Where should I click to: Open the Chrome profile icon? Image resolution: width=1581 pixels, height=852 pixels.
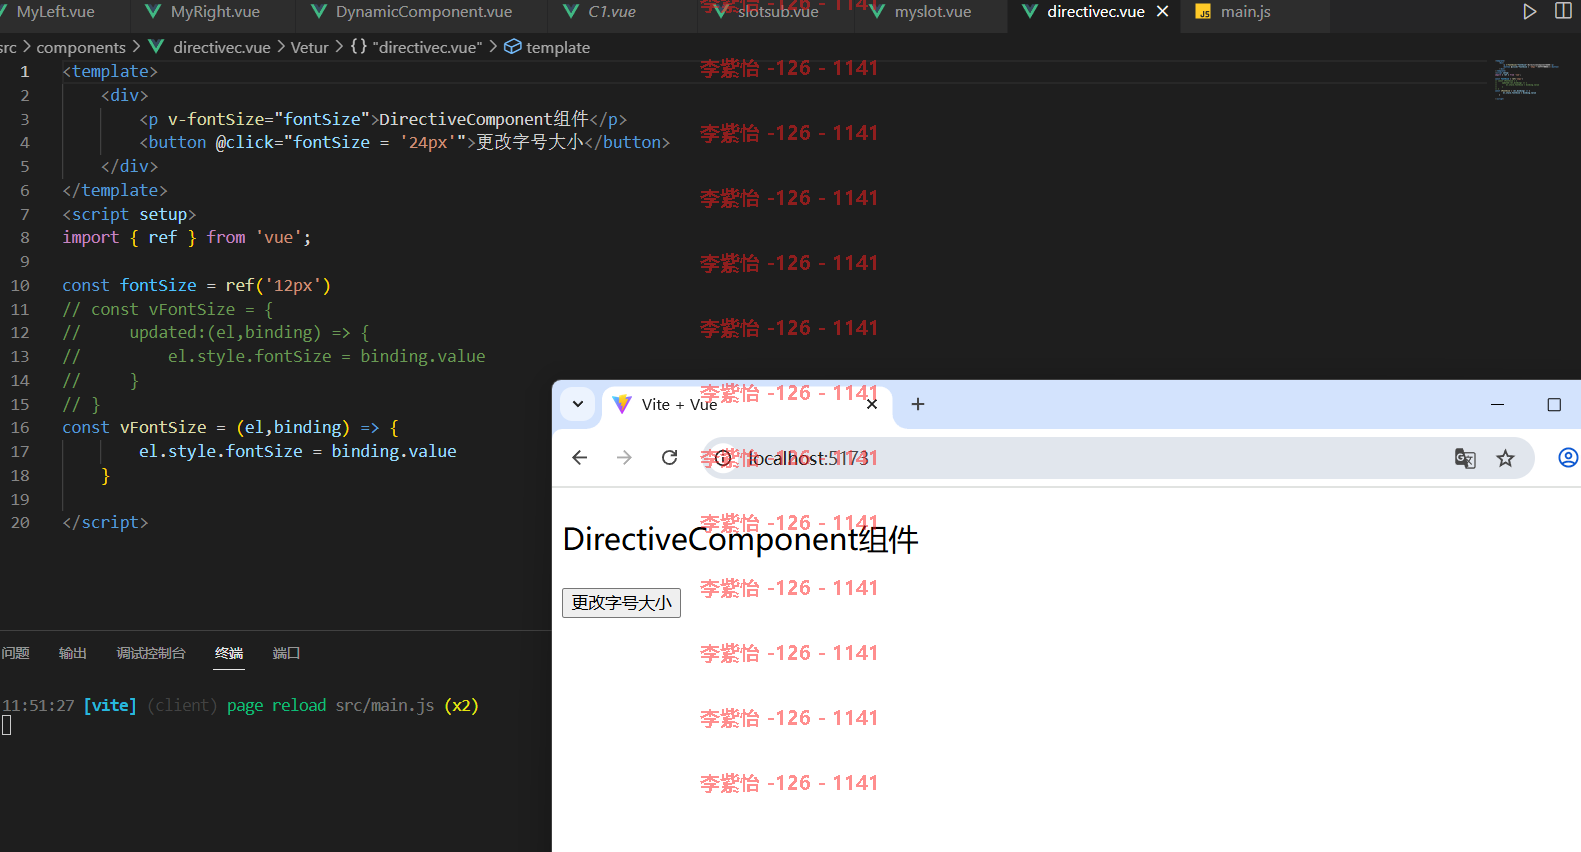1568,458
